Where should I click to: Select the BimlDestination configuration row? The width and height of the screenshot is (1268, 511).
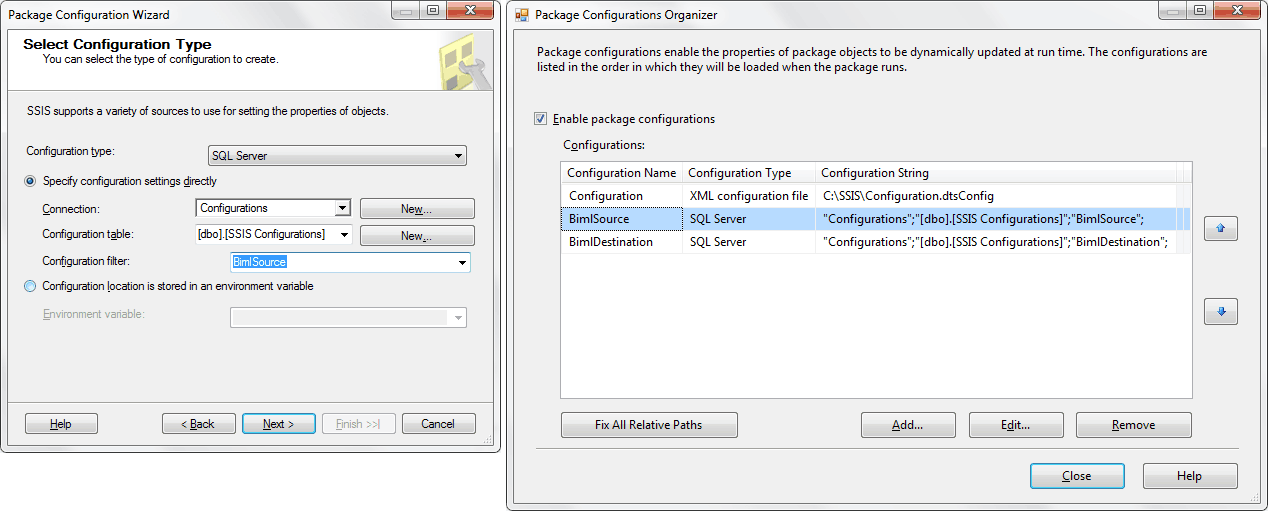(x=611, y=242)
